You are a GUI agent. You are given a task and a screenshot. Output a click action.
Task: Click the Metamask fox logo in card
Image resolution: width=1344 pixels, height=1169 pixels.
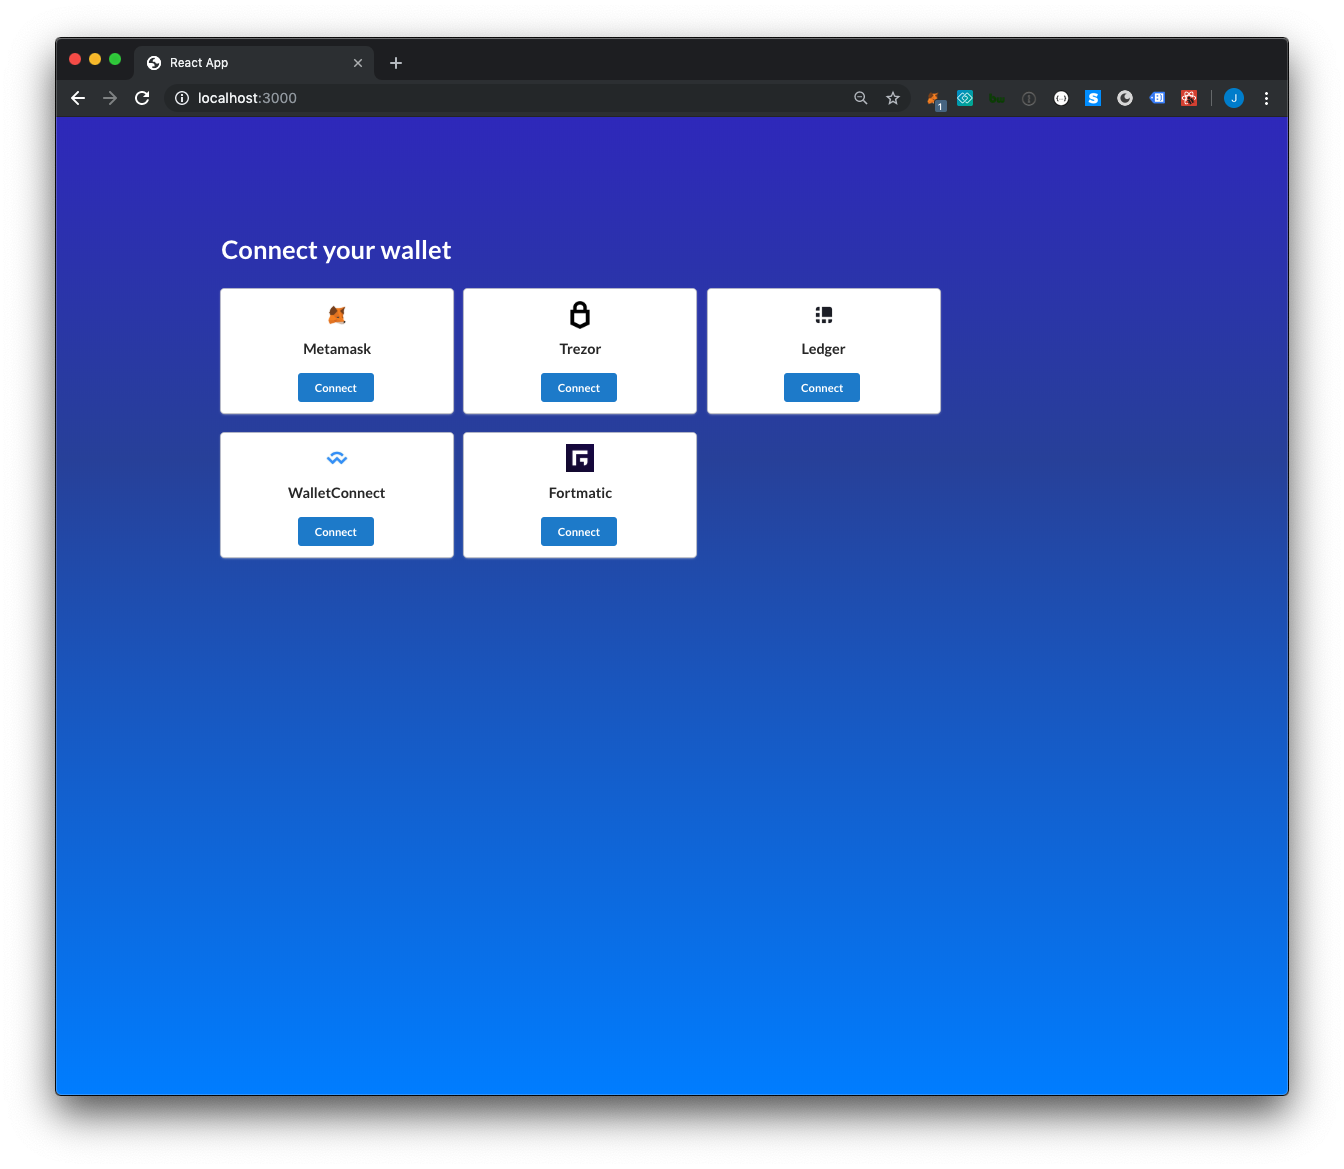(x=337, y=315)
